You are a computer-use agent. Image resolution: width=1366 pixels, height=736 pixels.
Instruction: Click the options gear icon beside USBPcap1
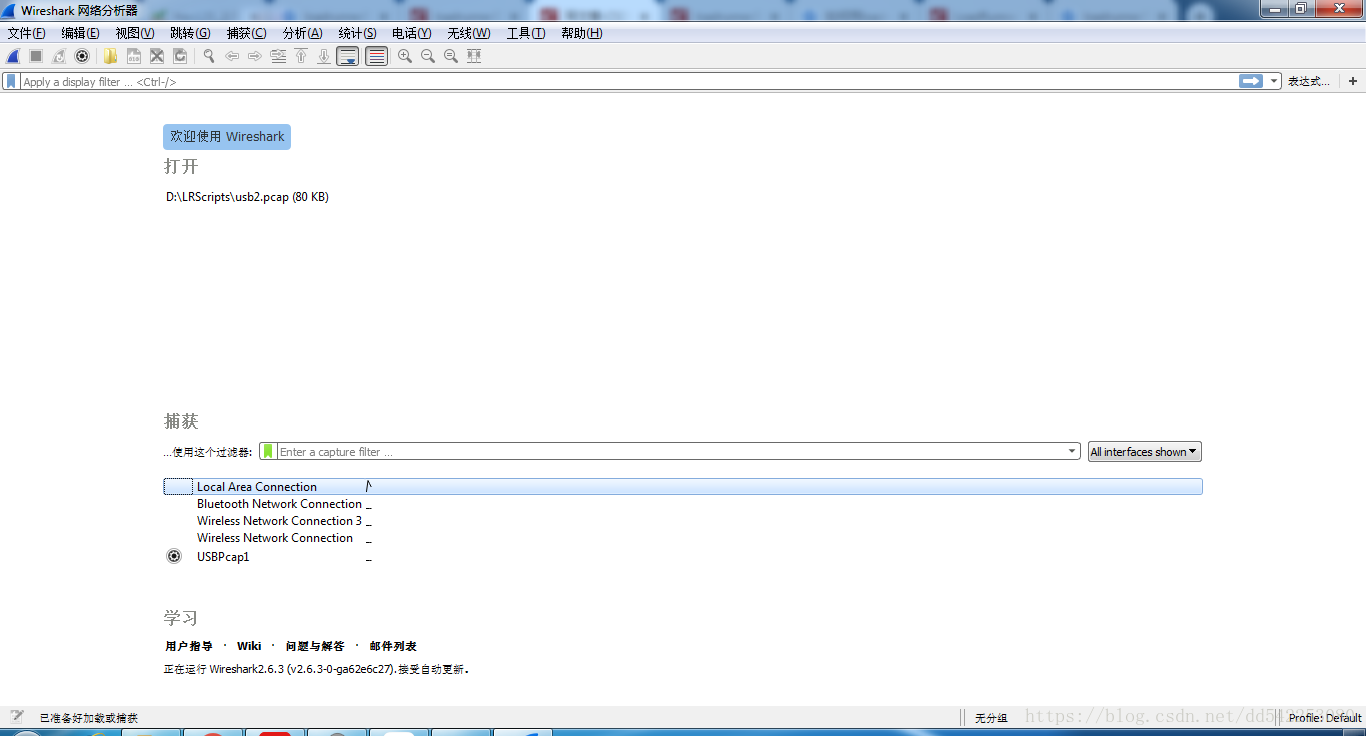[x=174, y=556]
